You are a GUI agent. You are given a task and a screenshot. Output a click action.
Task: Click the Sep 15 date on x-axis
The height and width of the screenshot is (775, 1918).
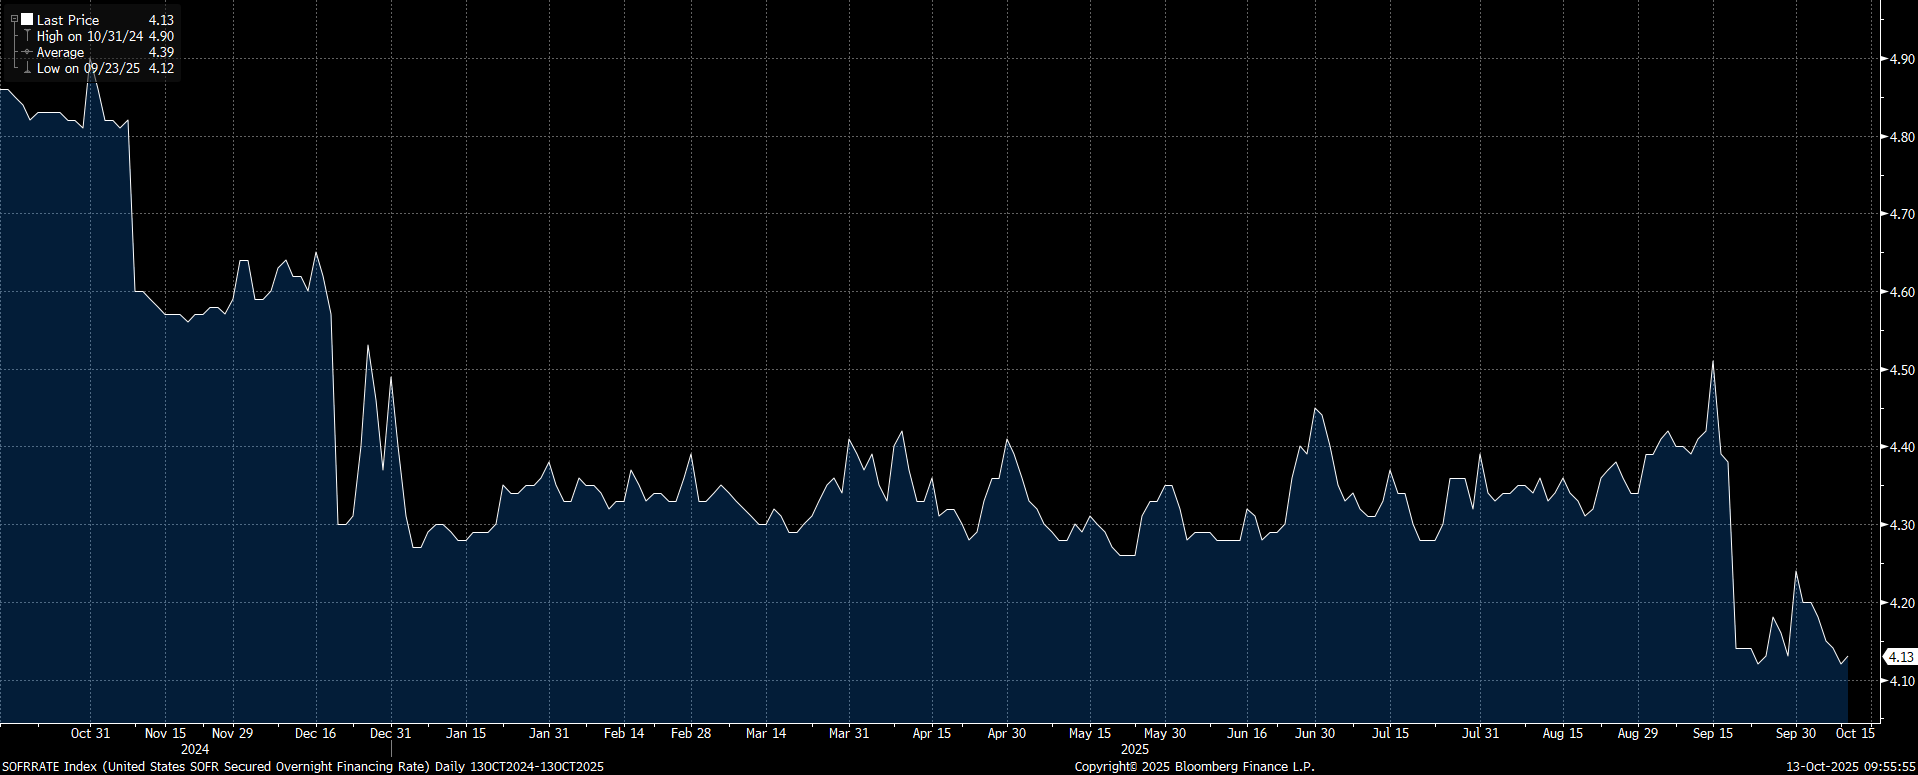pyautogui.click(x=1712, y=733)
